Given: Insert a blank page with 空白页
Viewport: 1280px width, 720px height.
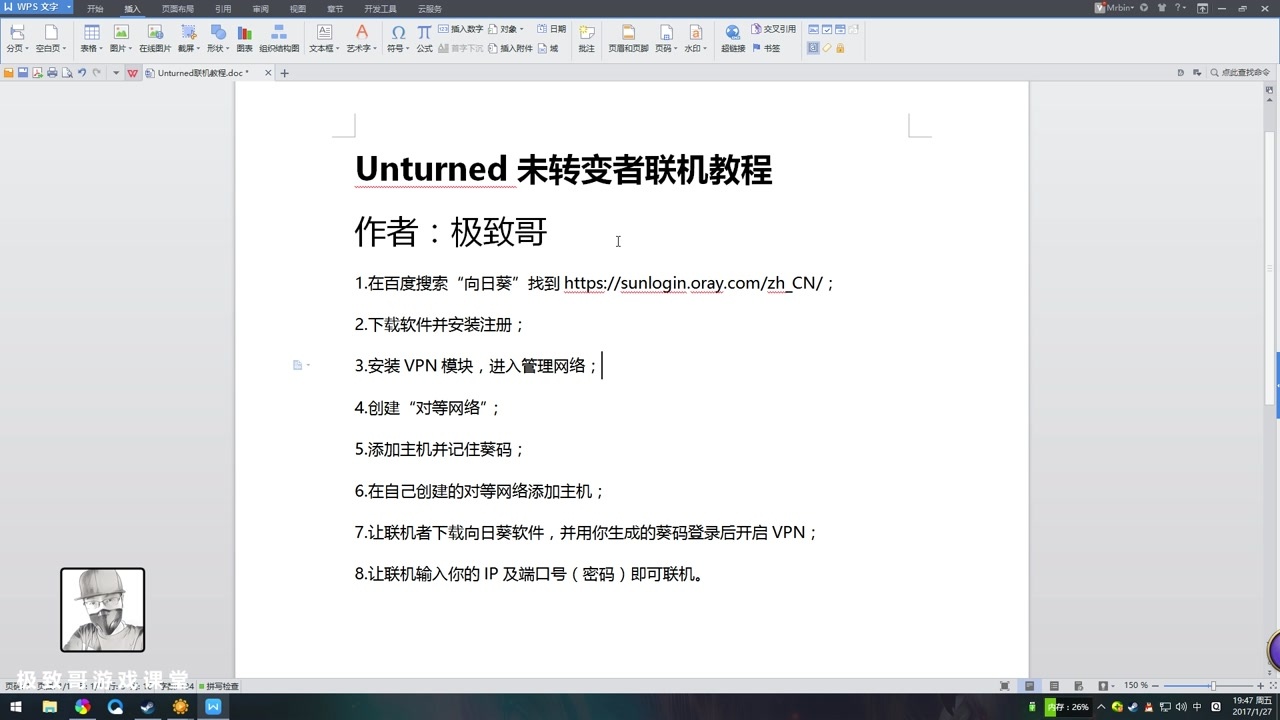Looking at the screenshot, I should (50, 38).
